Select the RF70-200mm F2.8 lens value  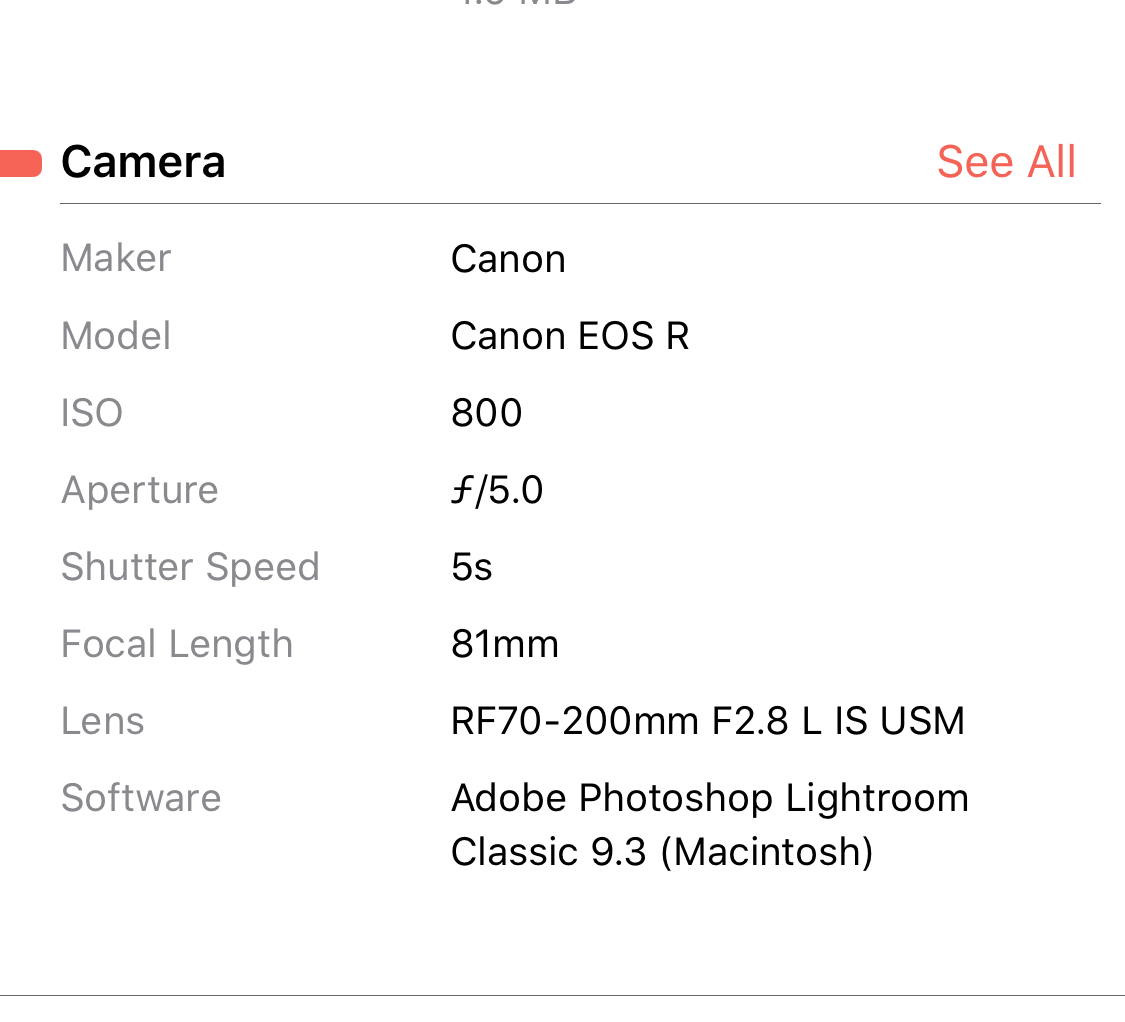(x=708, y=721)
